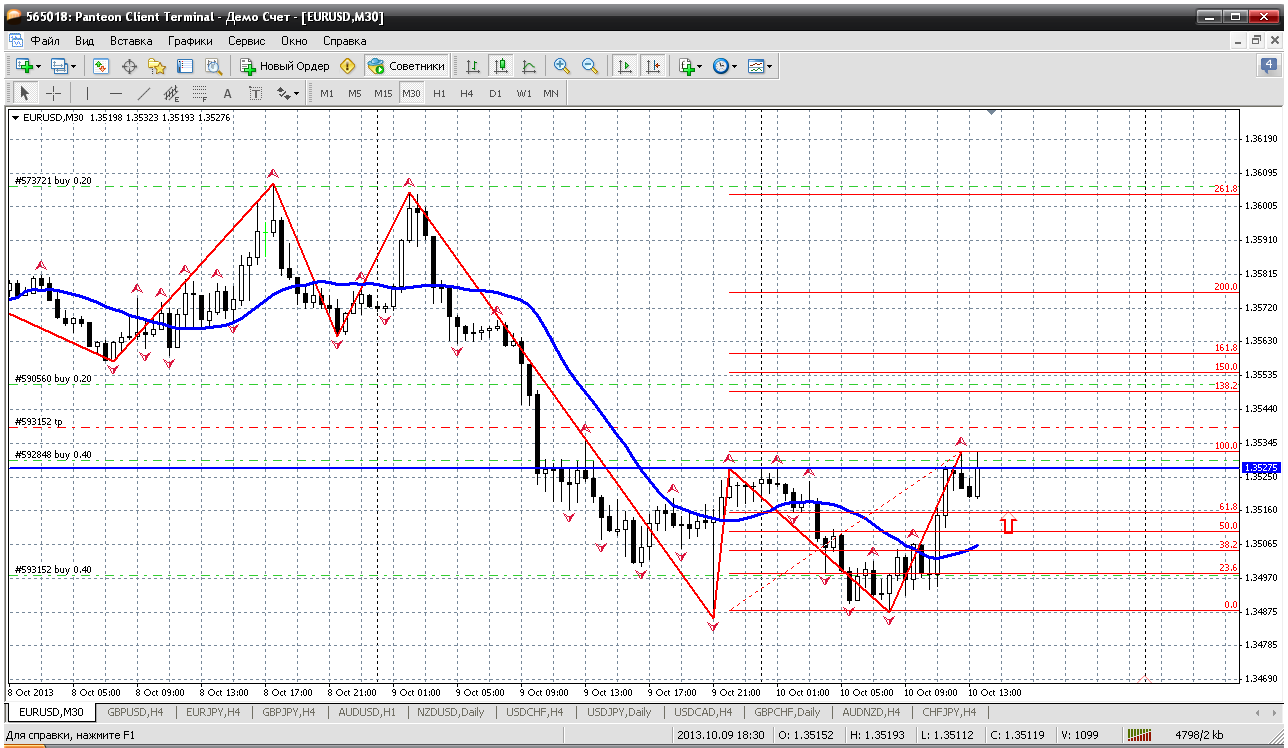Image resolution: width=1288 pixels, height=748 pixels.
Task: Expand the Templates dropdown
Action: point(770,66)
